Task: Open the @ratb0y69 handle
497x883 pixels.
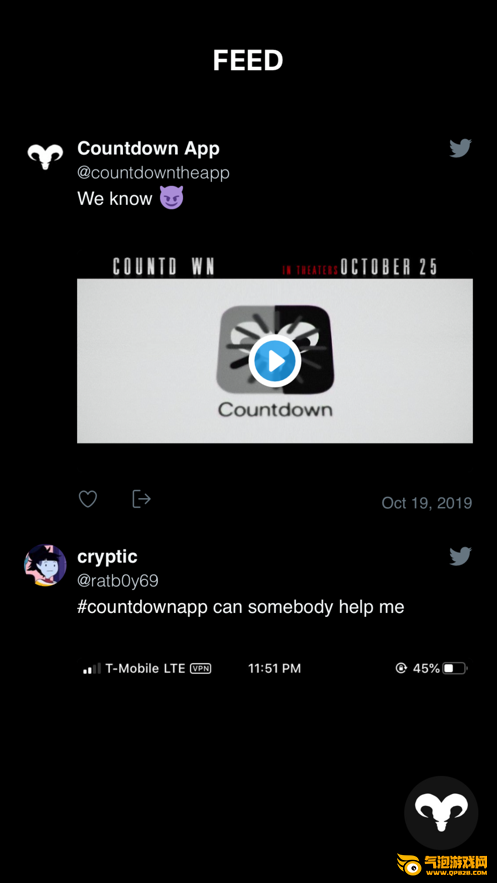Action: [x=118, y=581]
